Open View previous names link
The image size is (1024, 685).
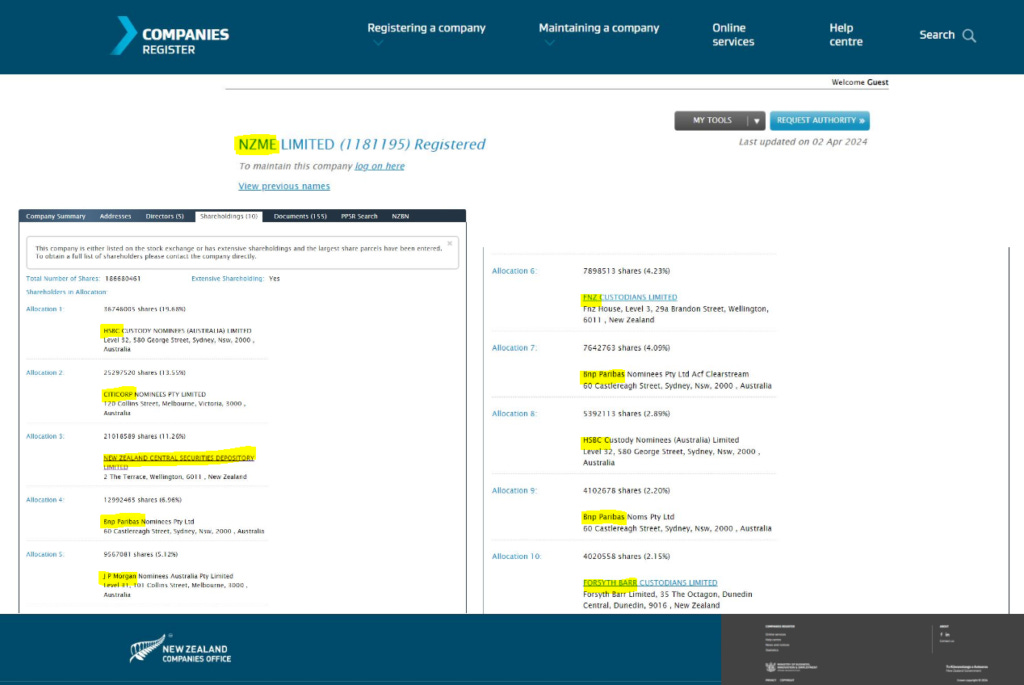point(284,186)
